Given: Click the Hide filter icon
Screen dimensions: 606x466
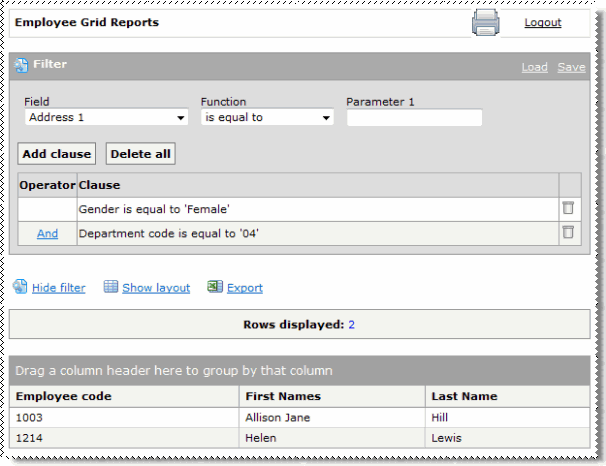Looking at the screenshot, I should 21,287.
